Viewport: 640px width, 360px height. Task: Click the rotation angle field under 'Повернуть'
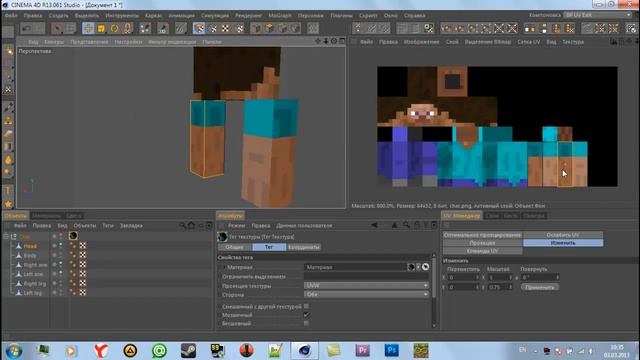tap(540, 277)
